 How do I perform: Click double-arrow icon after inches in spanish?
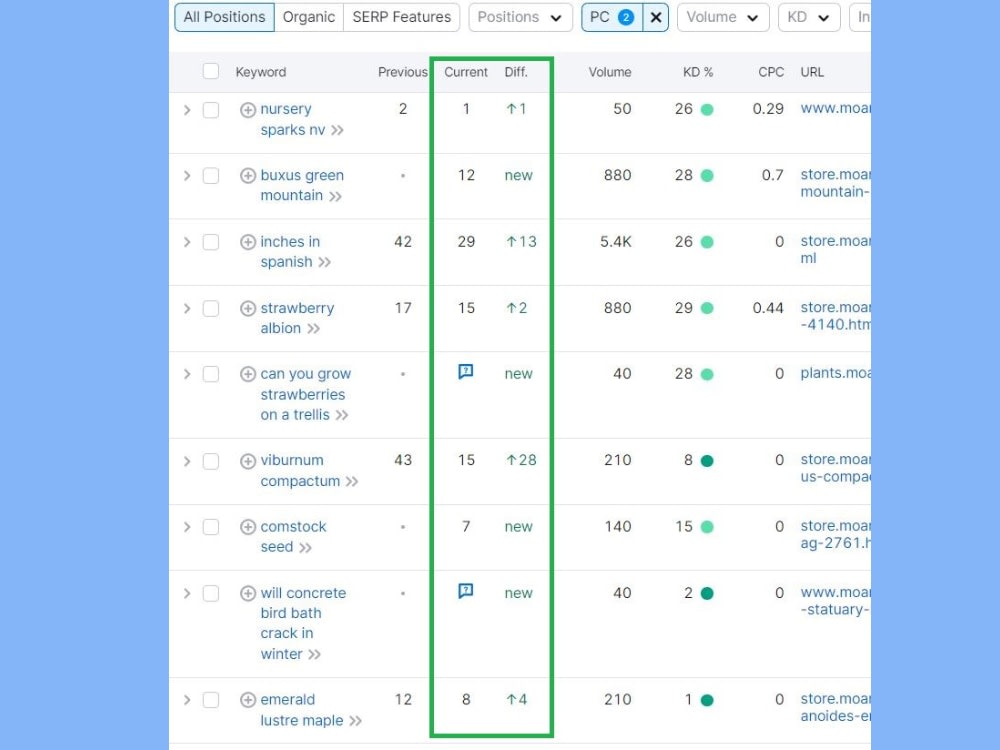325,263
